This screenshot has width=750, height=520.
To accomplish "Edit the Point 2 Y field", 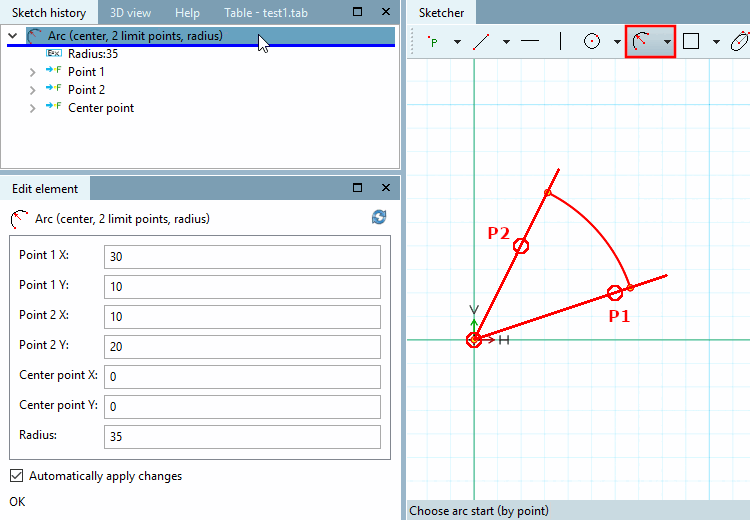I will (242, 347).
